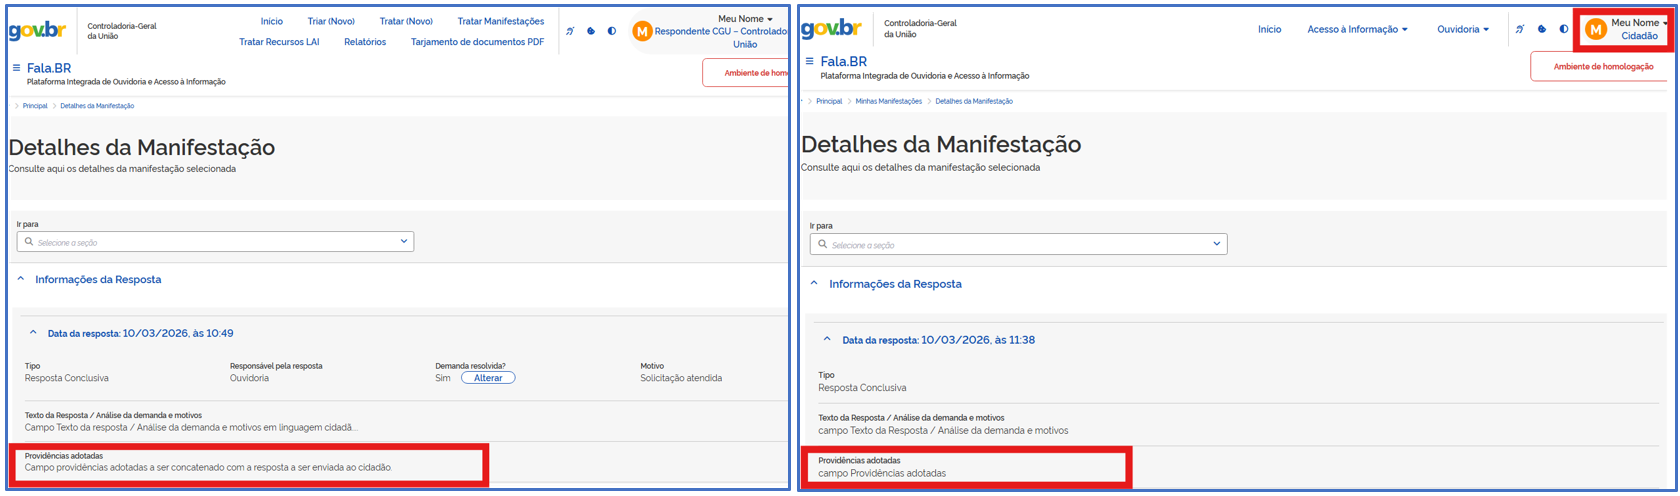Open the Triar (Novo) menu item
This screenshot has height=496, width=1680.
point(331,21)
